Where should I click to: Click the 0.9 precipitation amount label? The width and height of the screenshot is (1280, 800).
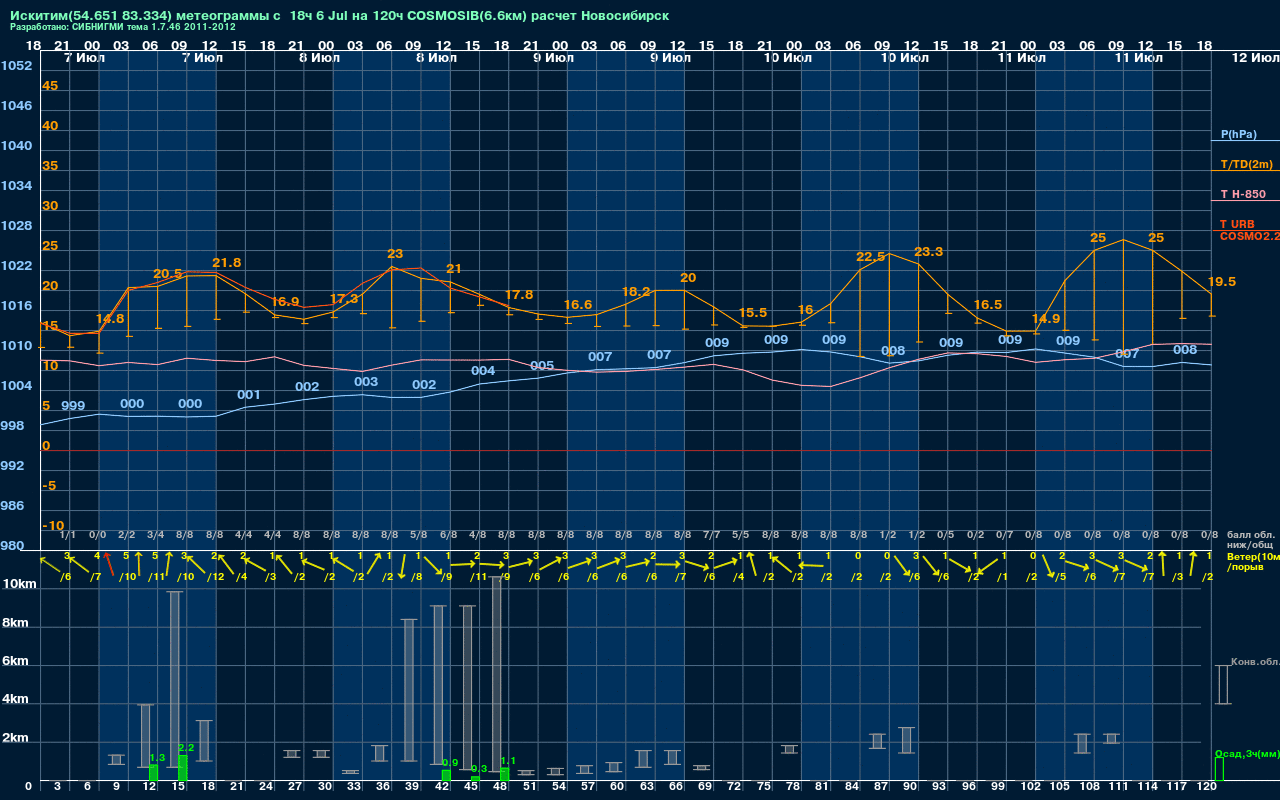click(450, 763)
